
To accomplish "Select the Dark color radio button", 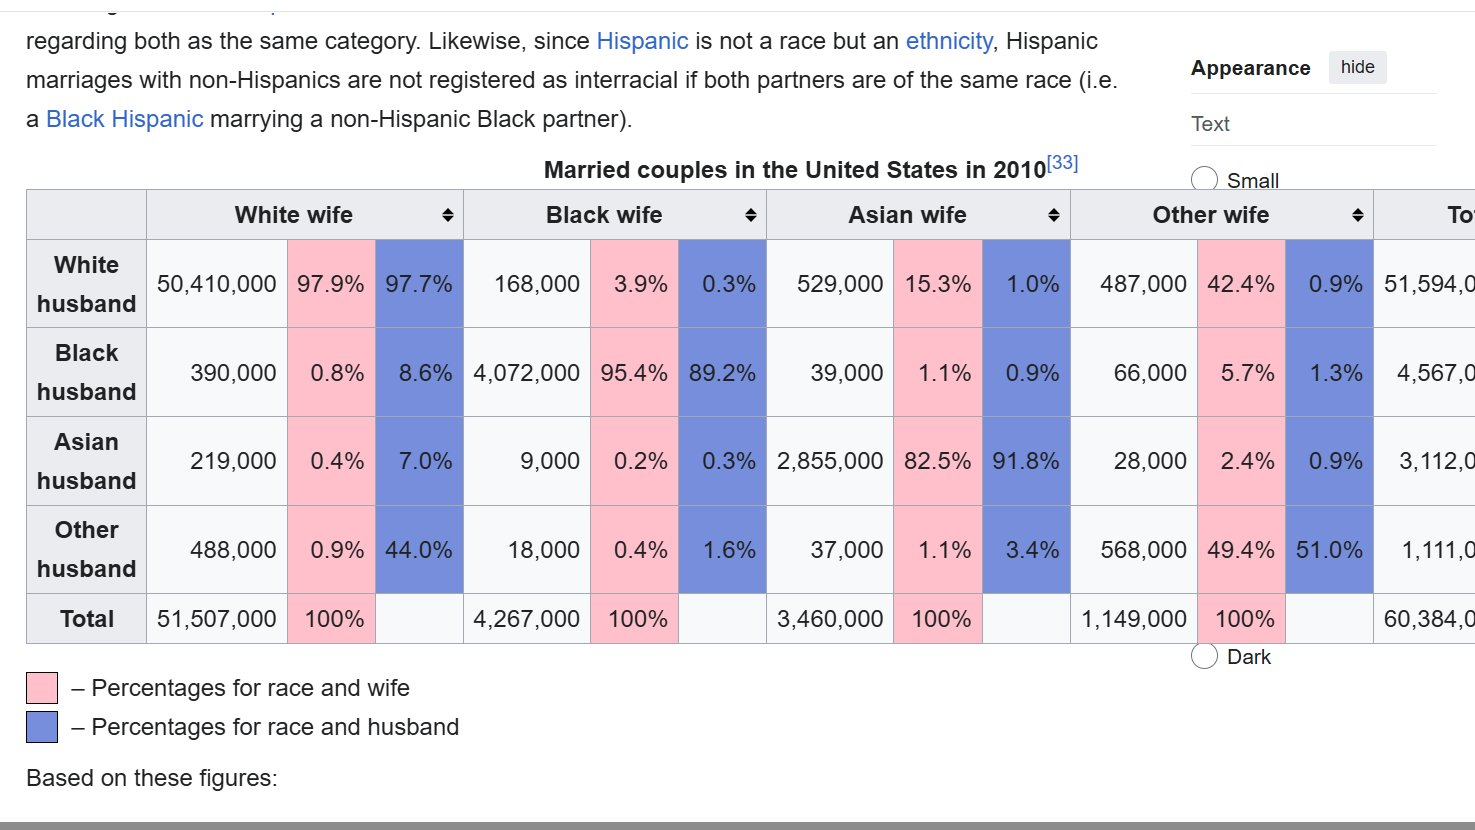I will pos(1204,656).
